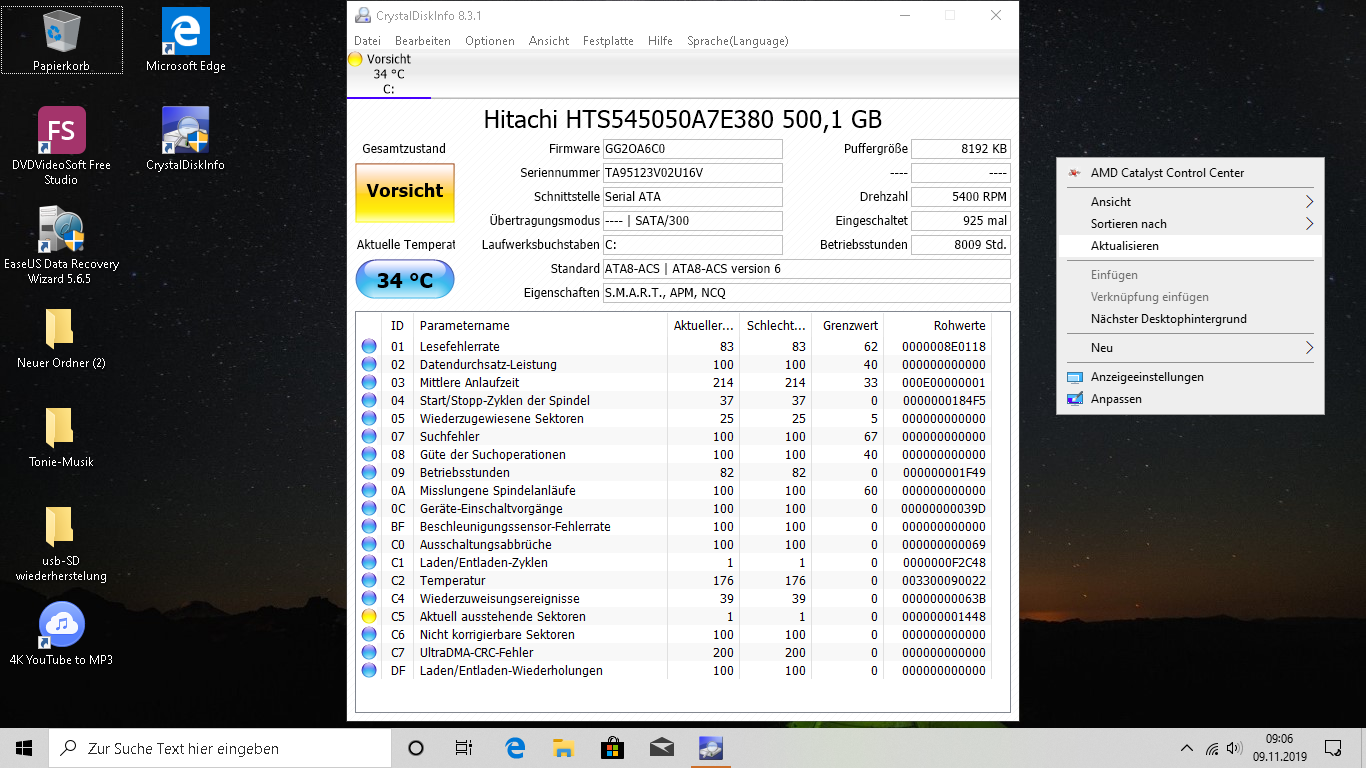
Task: Open the Festplatte menu
Action: pyautogui.click(x=608, y=41)
